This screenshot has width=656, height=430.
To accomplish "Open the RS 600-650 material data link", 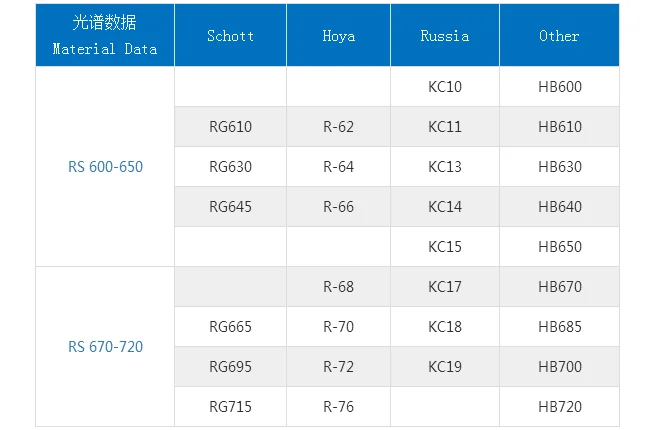I will point(105,167).
